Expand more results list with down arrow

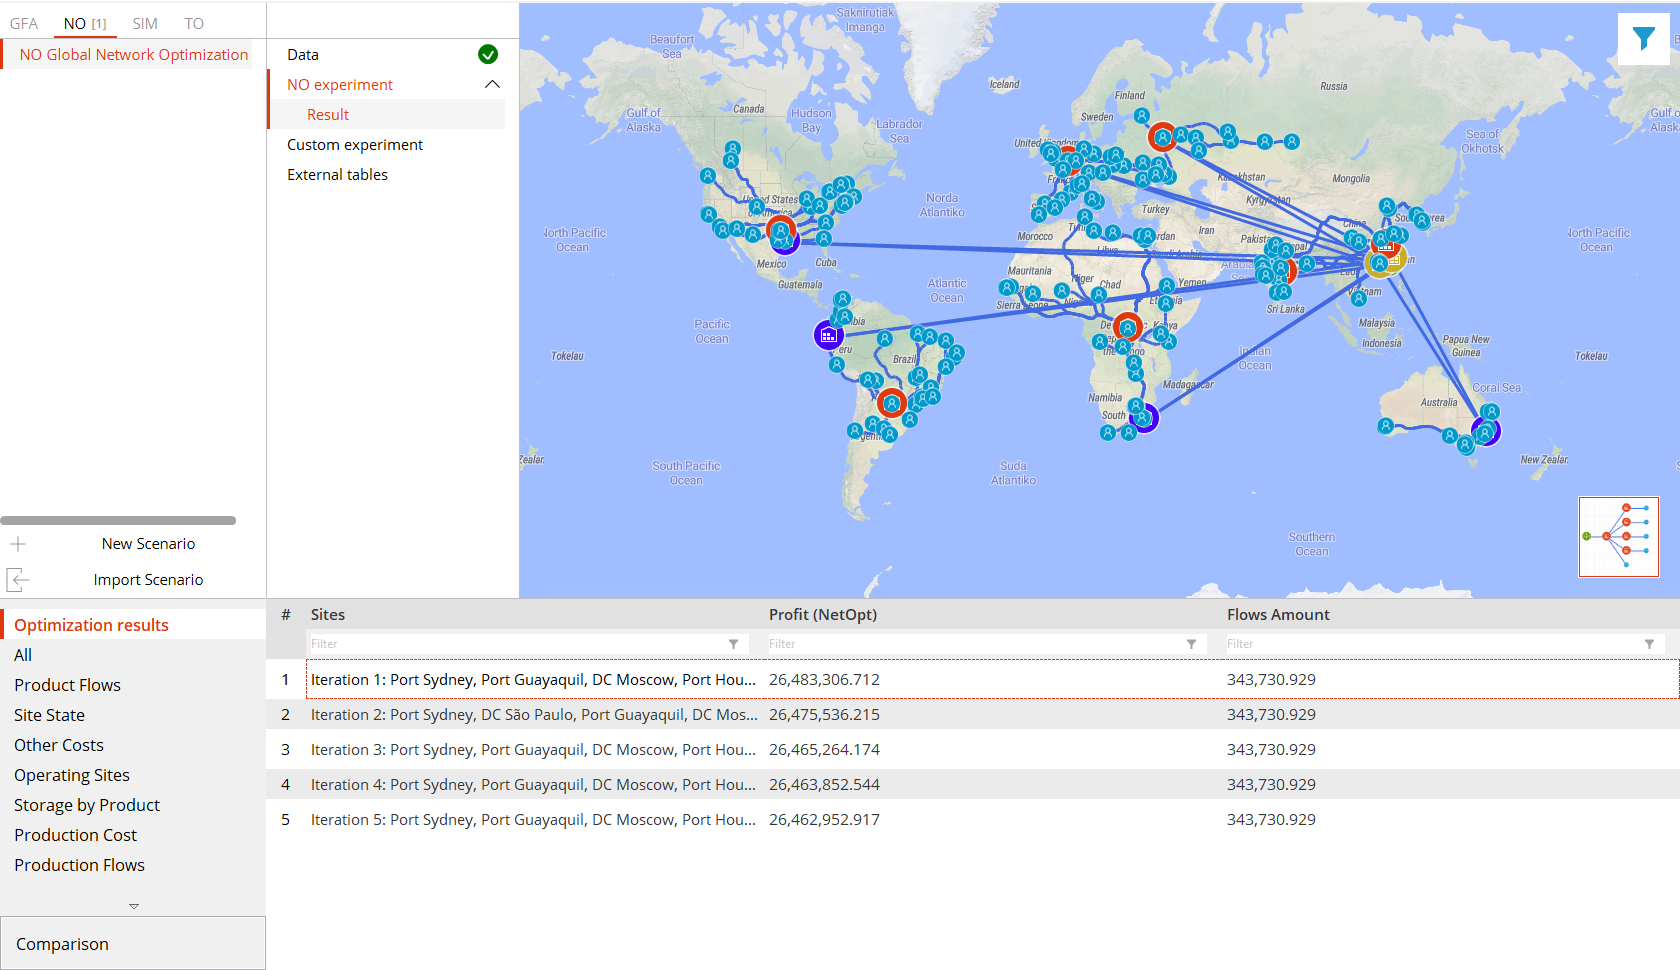133,906
